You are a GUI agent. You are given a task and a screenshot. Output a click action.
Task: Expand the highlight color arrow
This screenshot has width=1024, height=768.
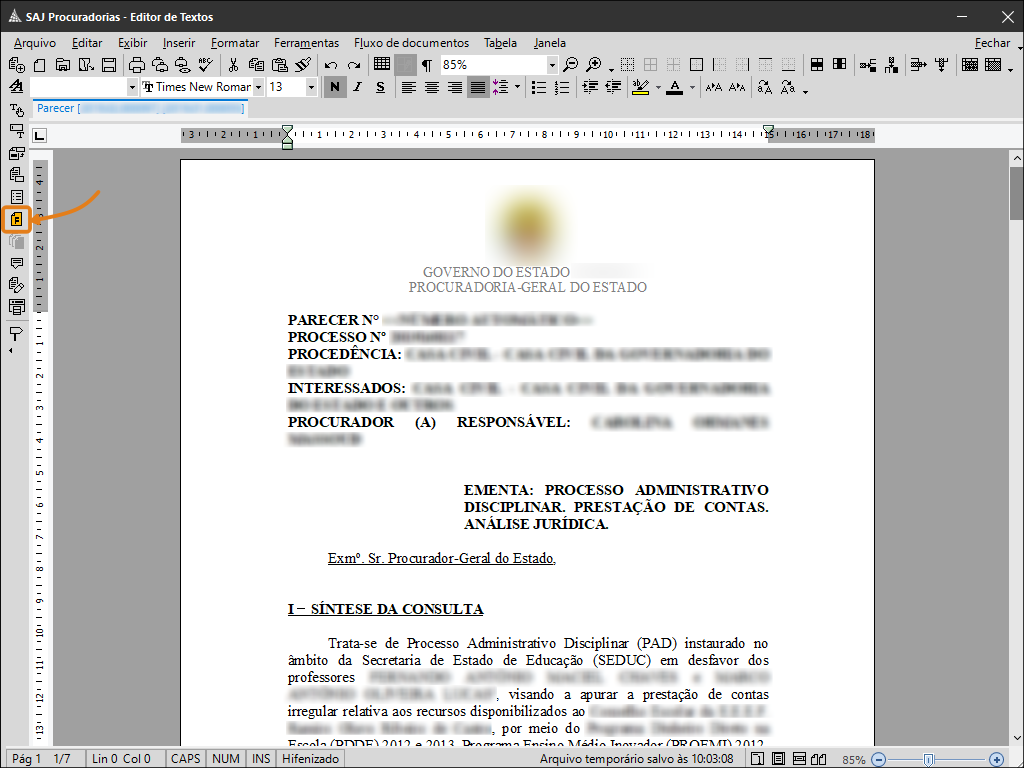pyautogui.click(x=658, y=87)
